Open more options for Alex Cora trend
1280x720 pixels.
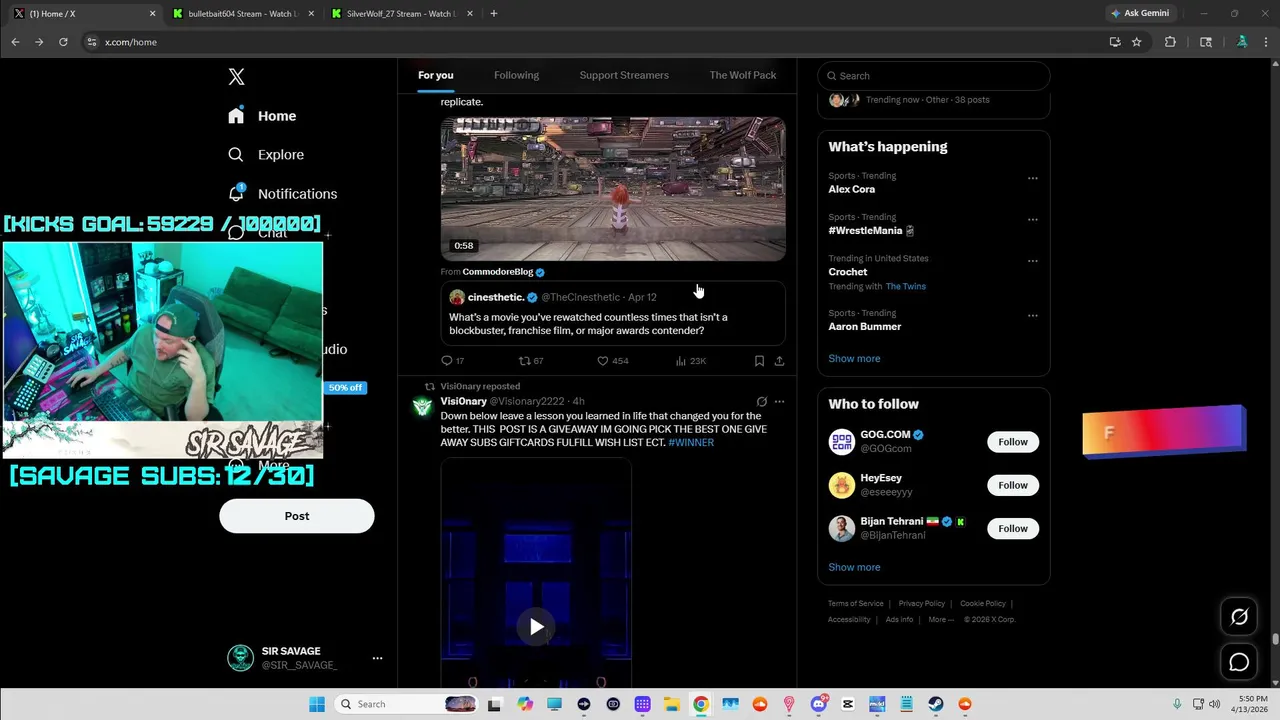click(x=1033, y=179)
